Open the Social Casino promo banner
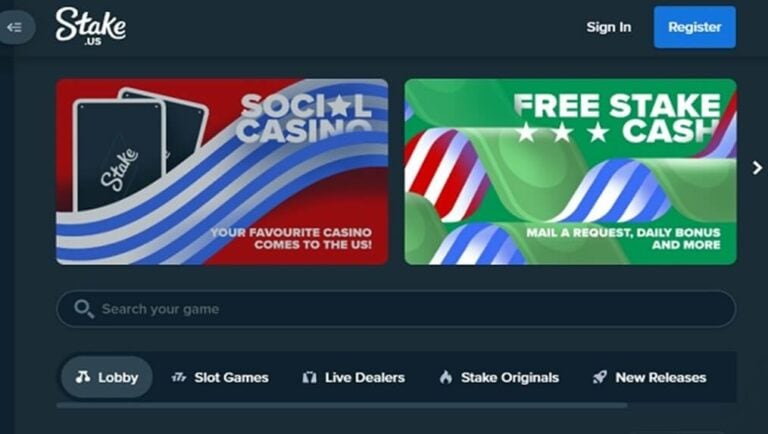 coord(222,171)
